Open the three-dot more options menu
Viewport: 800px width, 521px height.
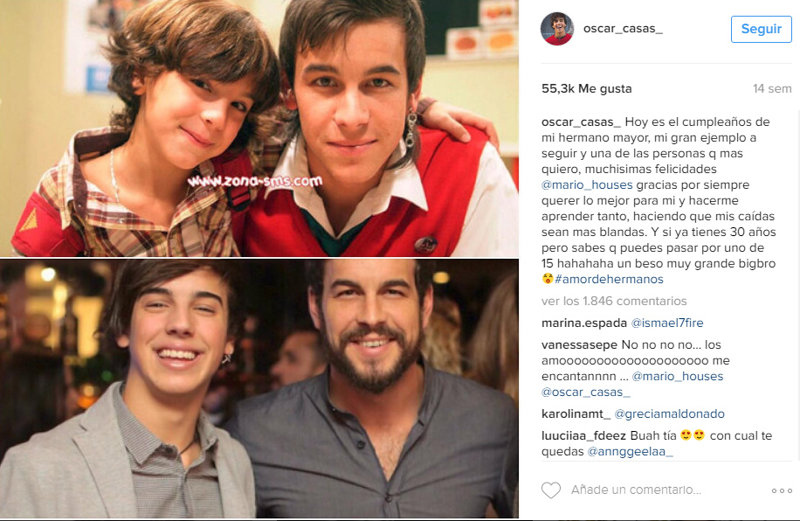tap(781, 490)
